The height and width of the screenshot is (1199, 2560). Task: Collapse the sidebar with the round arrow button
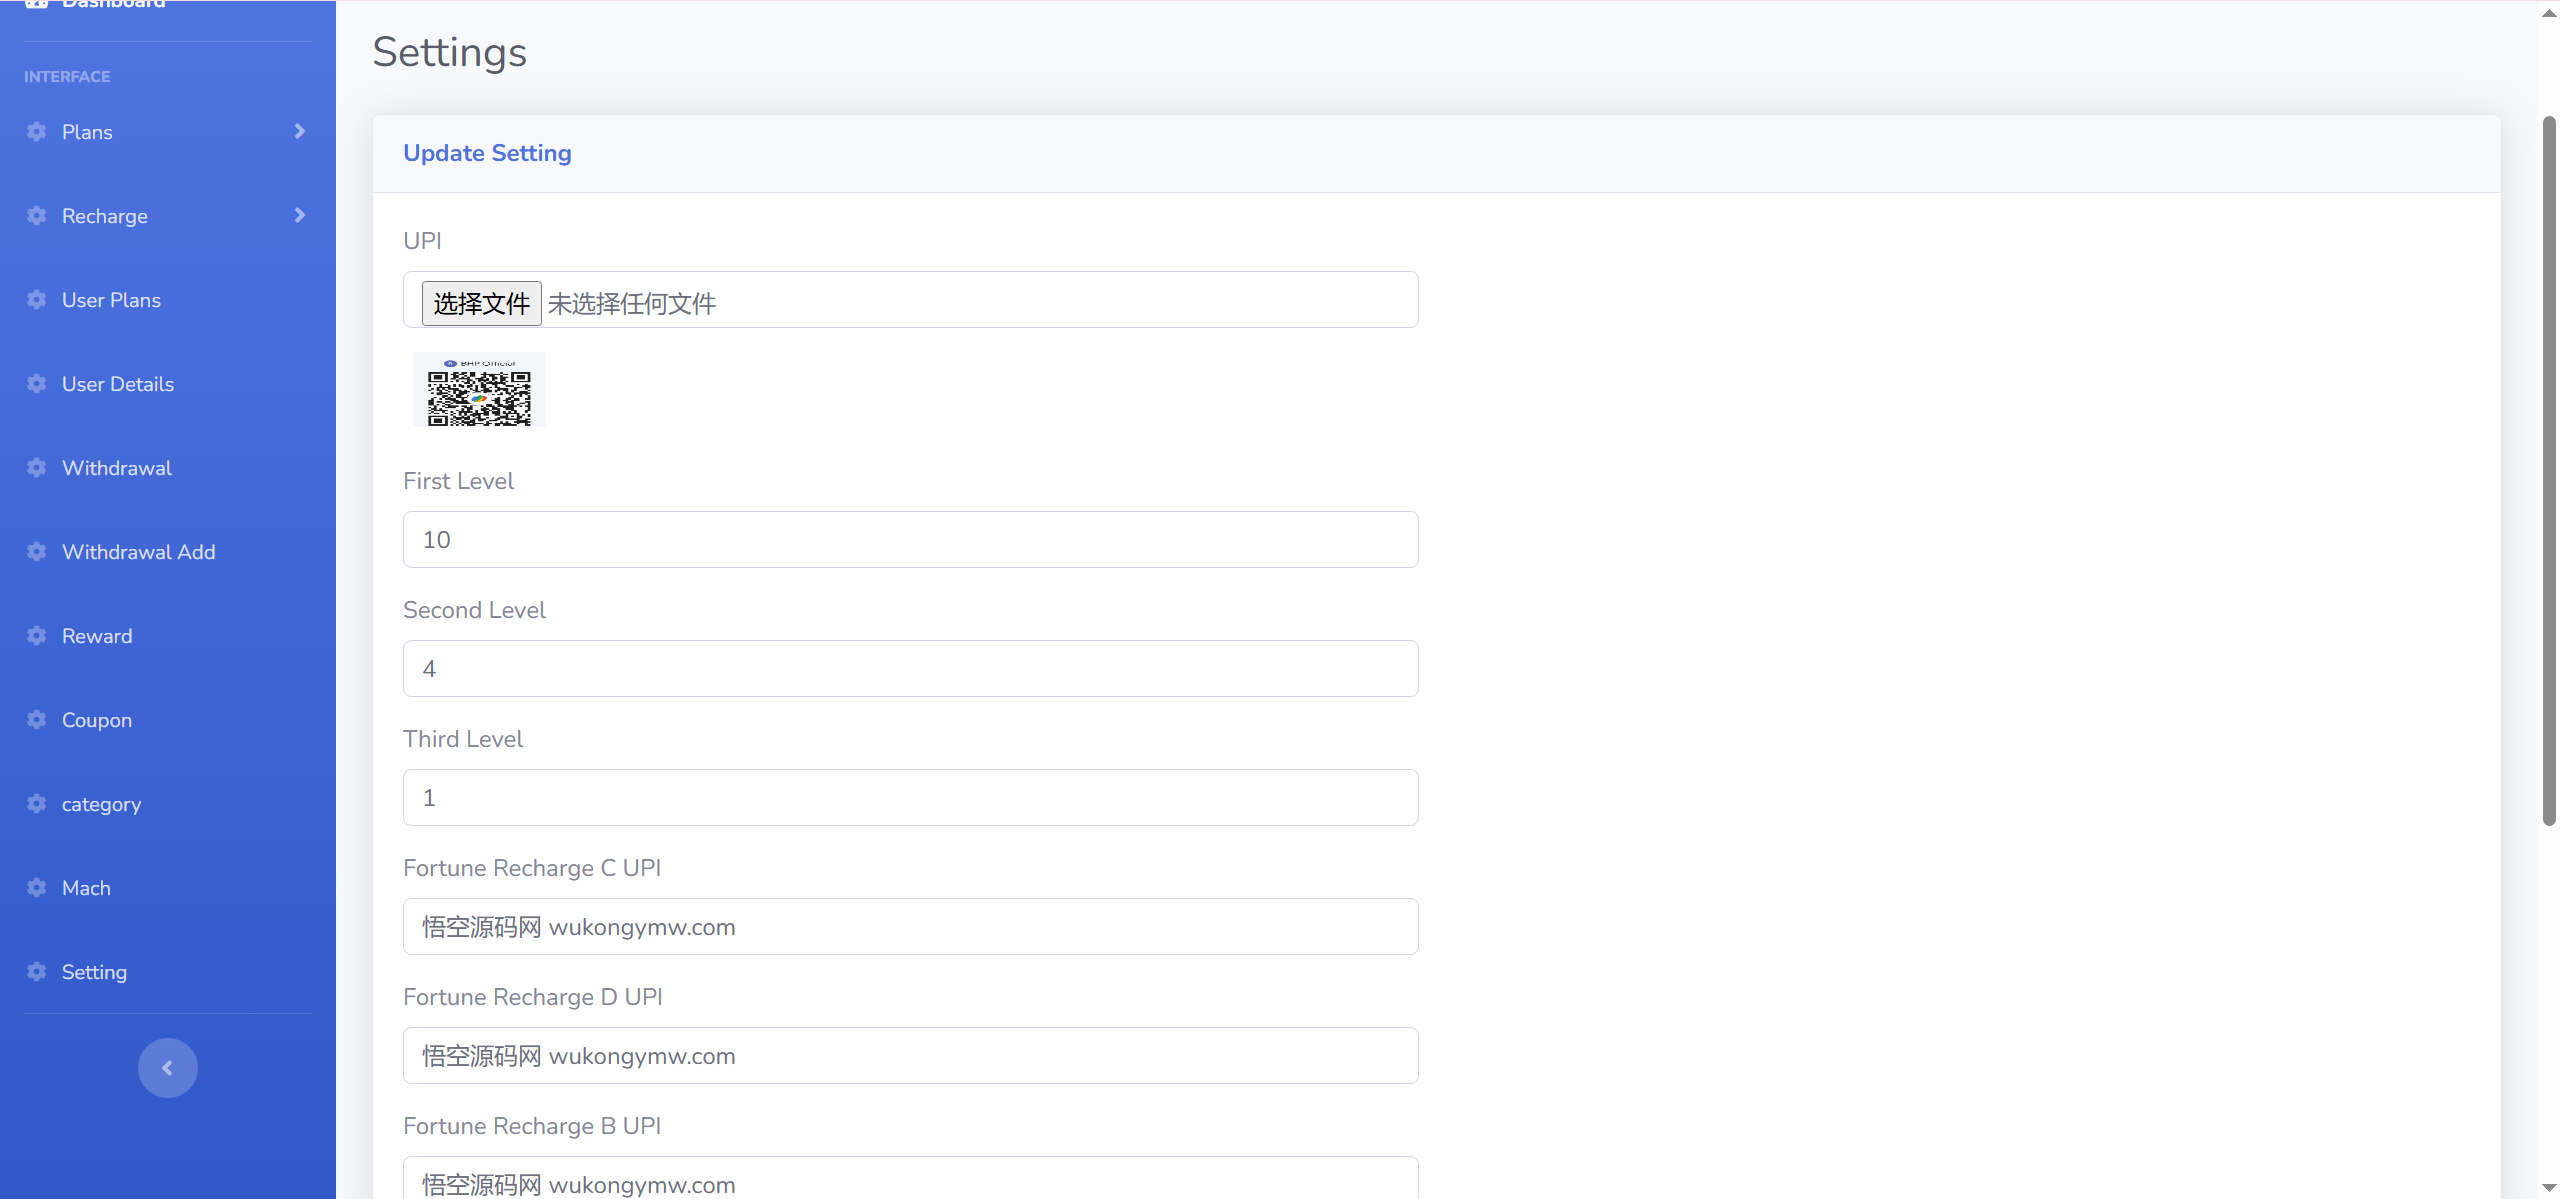click(x=167, y=1068)
